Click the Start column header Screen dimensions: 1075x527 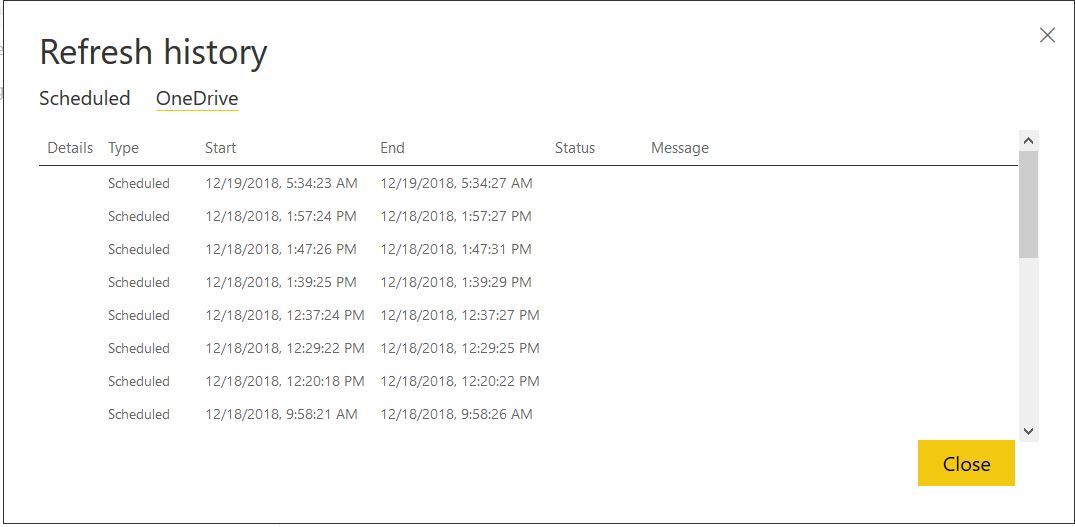(220, 148)
